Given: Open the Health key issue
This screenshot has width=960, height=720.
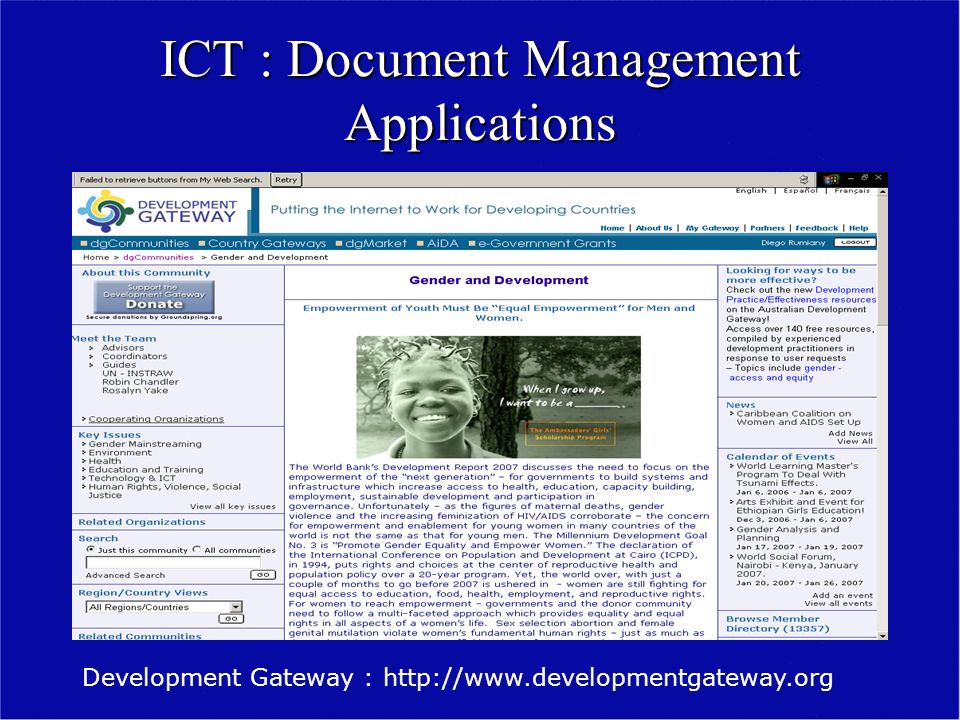Looking at the screenshot, I should coord(105,461).
